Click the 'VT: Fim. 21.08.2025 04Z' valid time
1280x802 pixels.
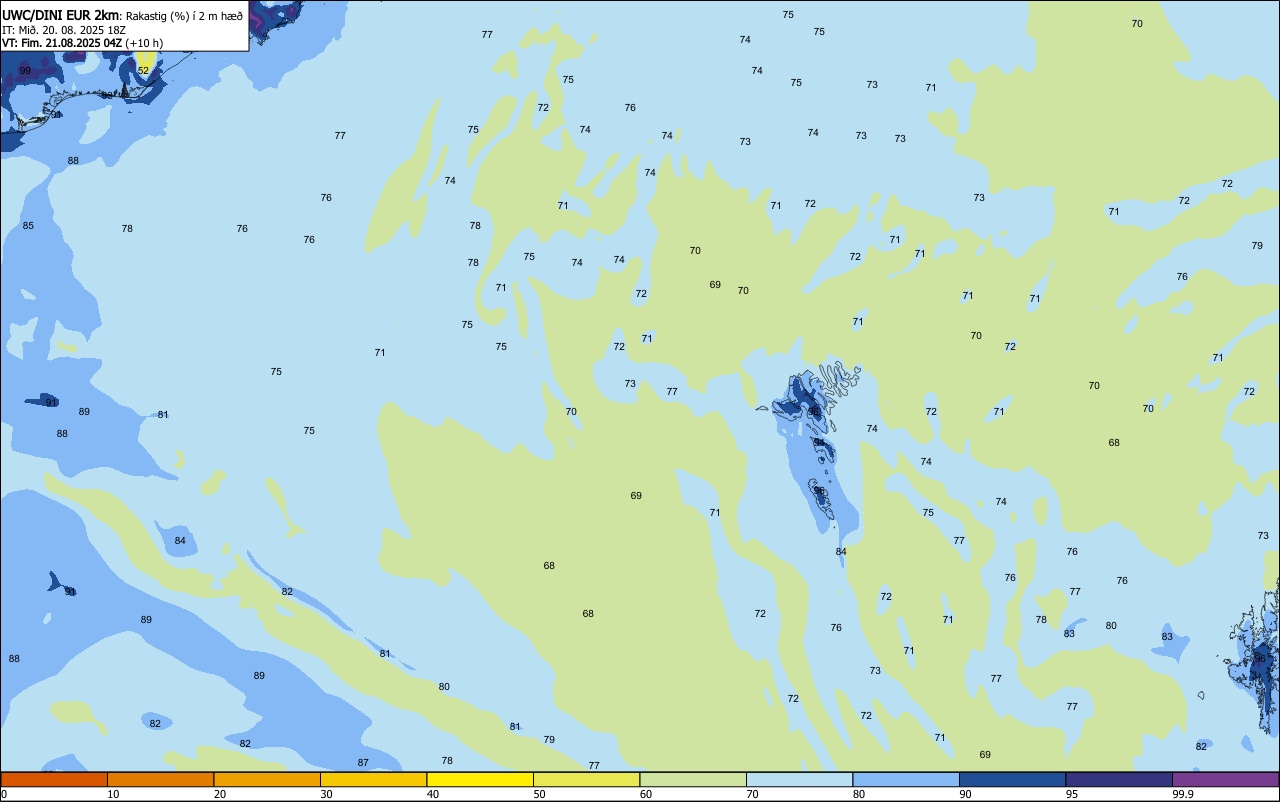62,43
